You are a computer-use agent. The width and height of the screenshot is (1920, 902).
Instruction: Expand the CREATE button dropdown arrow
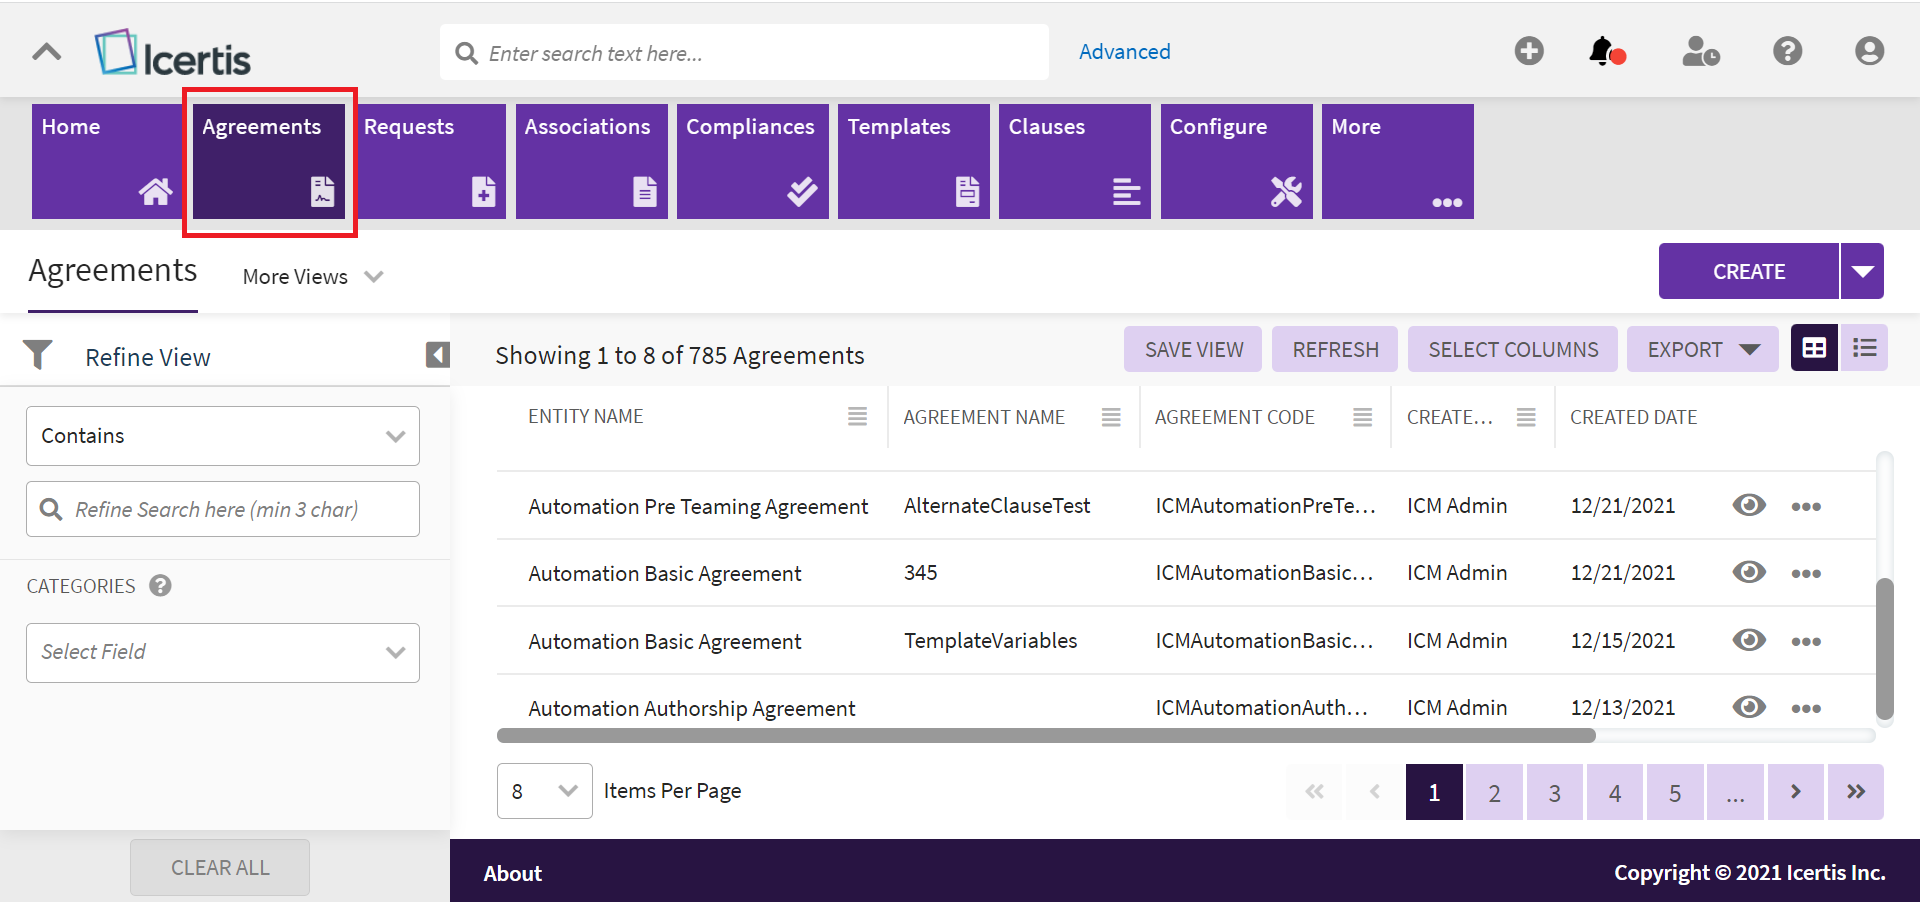click(x=1862, y=272)
